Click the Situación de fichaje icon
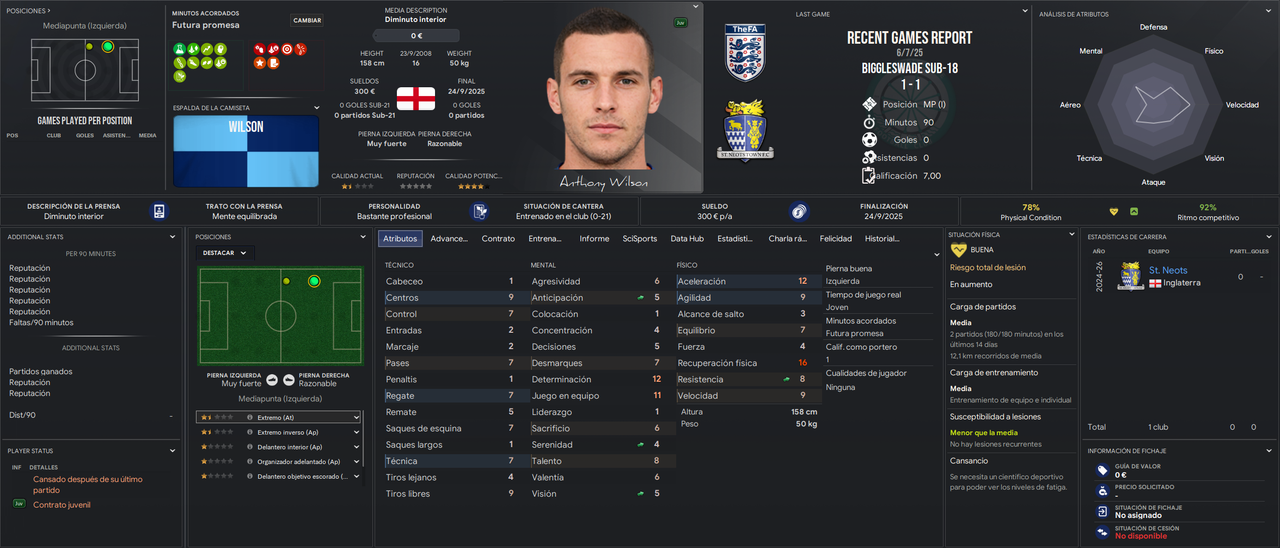The height and width of the screenshot is (548, 1280). 1102,511
